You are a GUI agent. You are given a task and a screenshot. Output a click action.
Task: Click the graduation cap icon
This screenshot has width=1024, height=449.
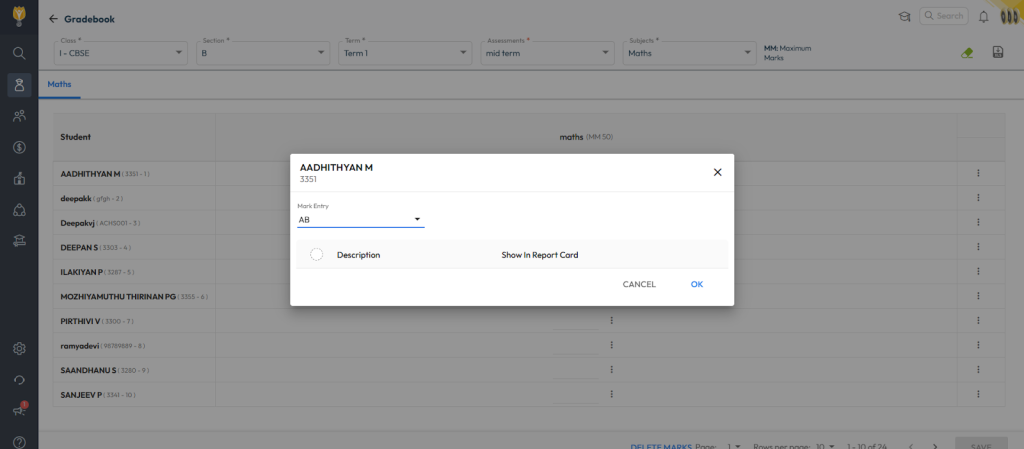(904, 16)
